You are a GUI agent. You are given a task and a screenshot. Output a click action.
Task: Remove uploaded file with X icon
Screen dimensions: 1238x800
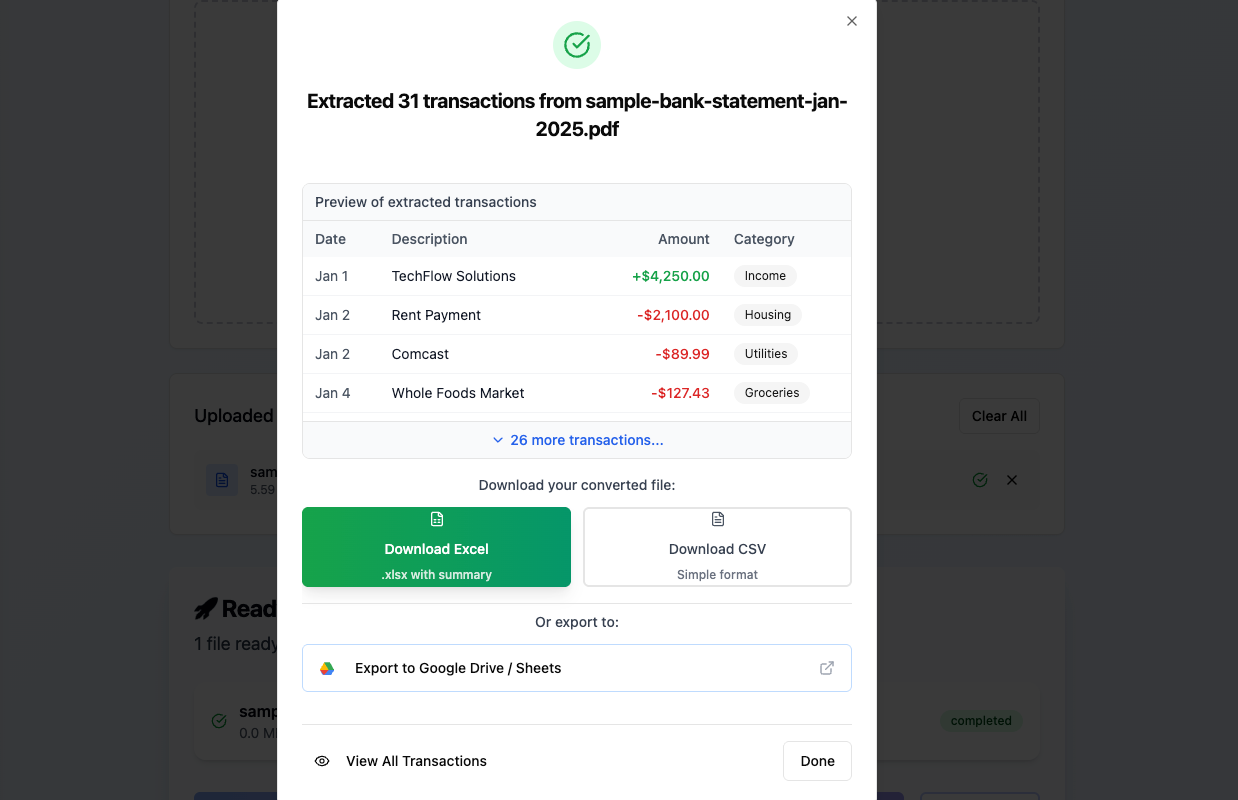point(1012,480)
